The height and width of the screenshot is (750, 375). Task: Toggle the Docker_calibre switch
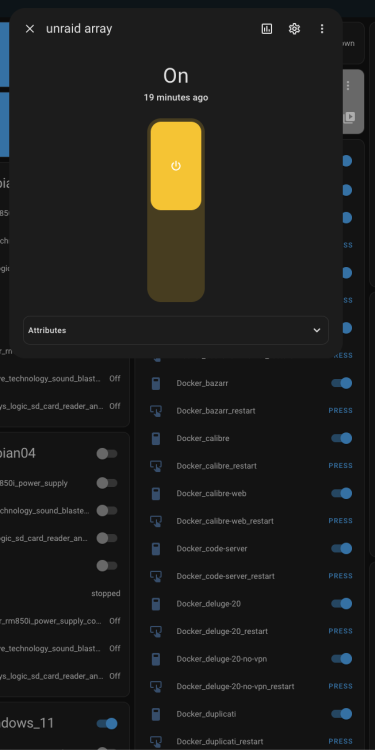342,438
